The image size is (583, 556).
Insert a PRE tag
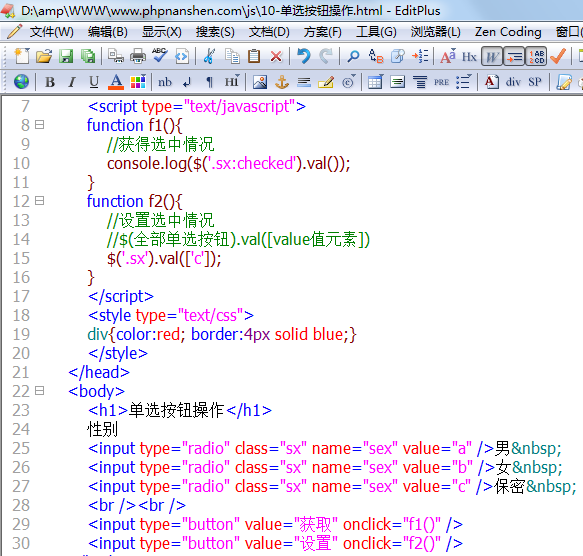click(441, 82)
